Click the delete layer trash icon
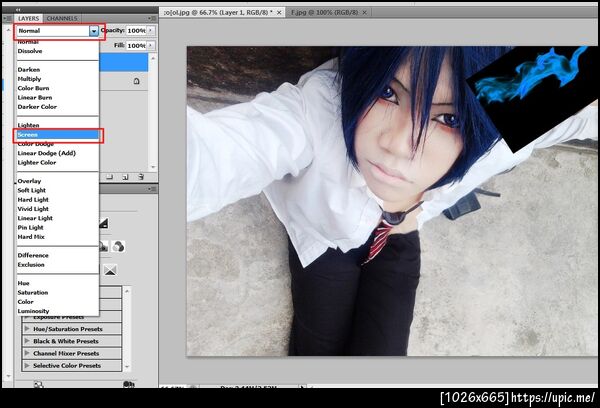 point(141,177)
